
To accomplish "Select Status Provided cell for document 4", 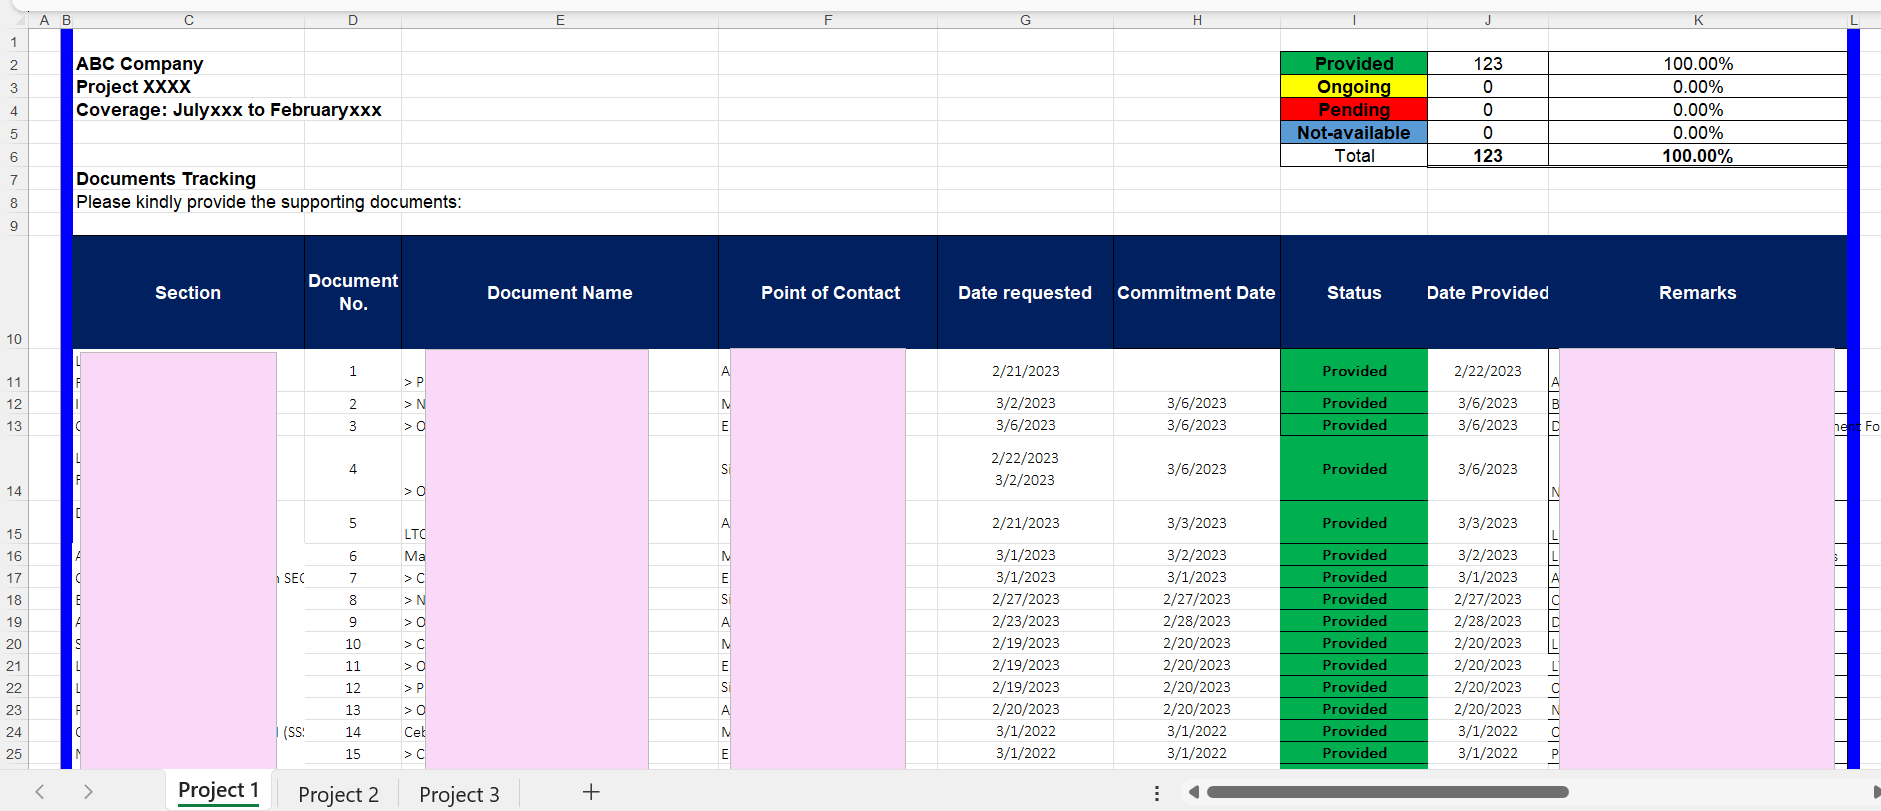I will coord(1354,468).
